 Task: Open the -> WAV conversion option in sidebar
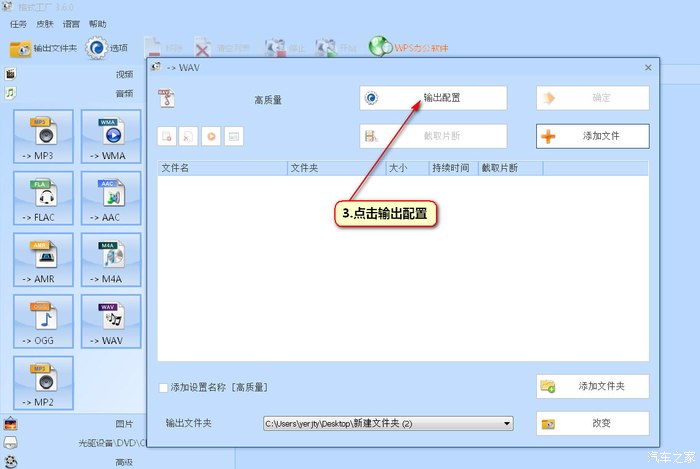pyautogui.click(x=111, y=321)
